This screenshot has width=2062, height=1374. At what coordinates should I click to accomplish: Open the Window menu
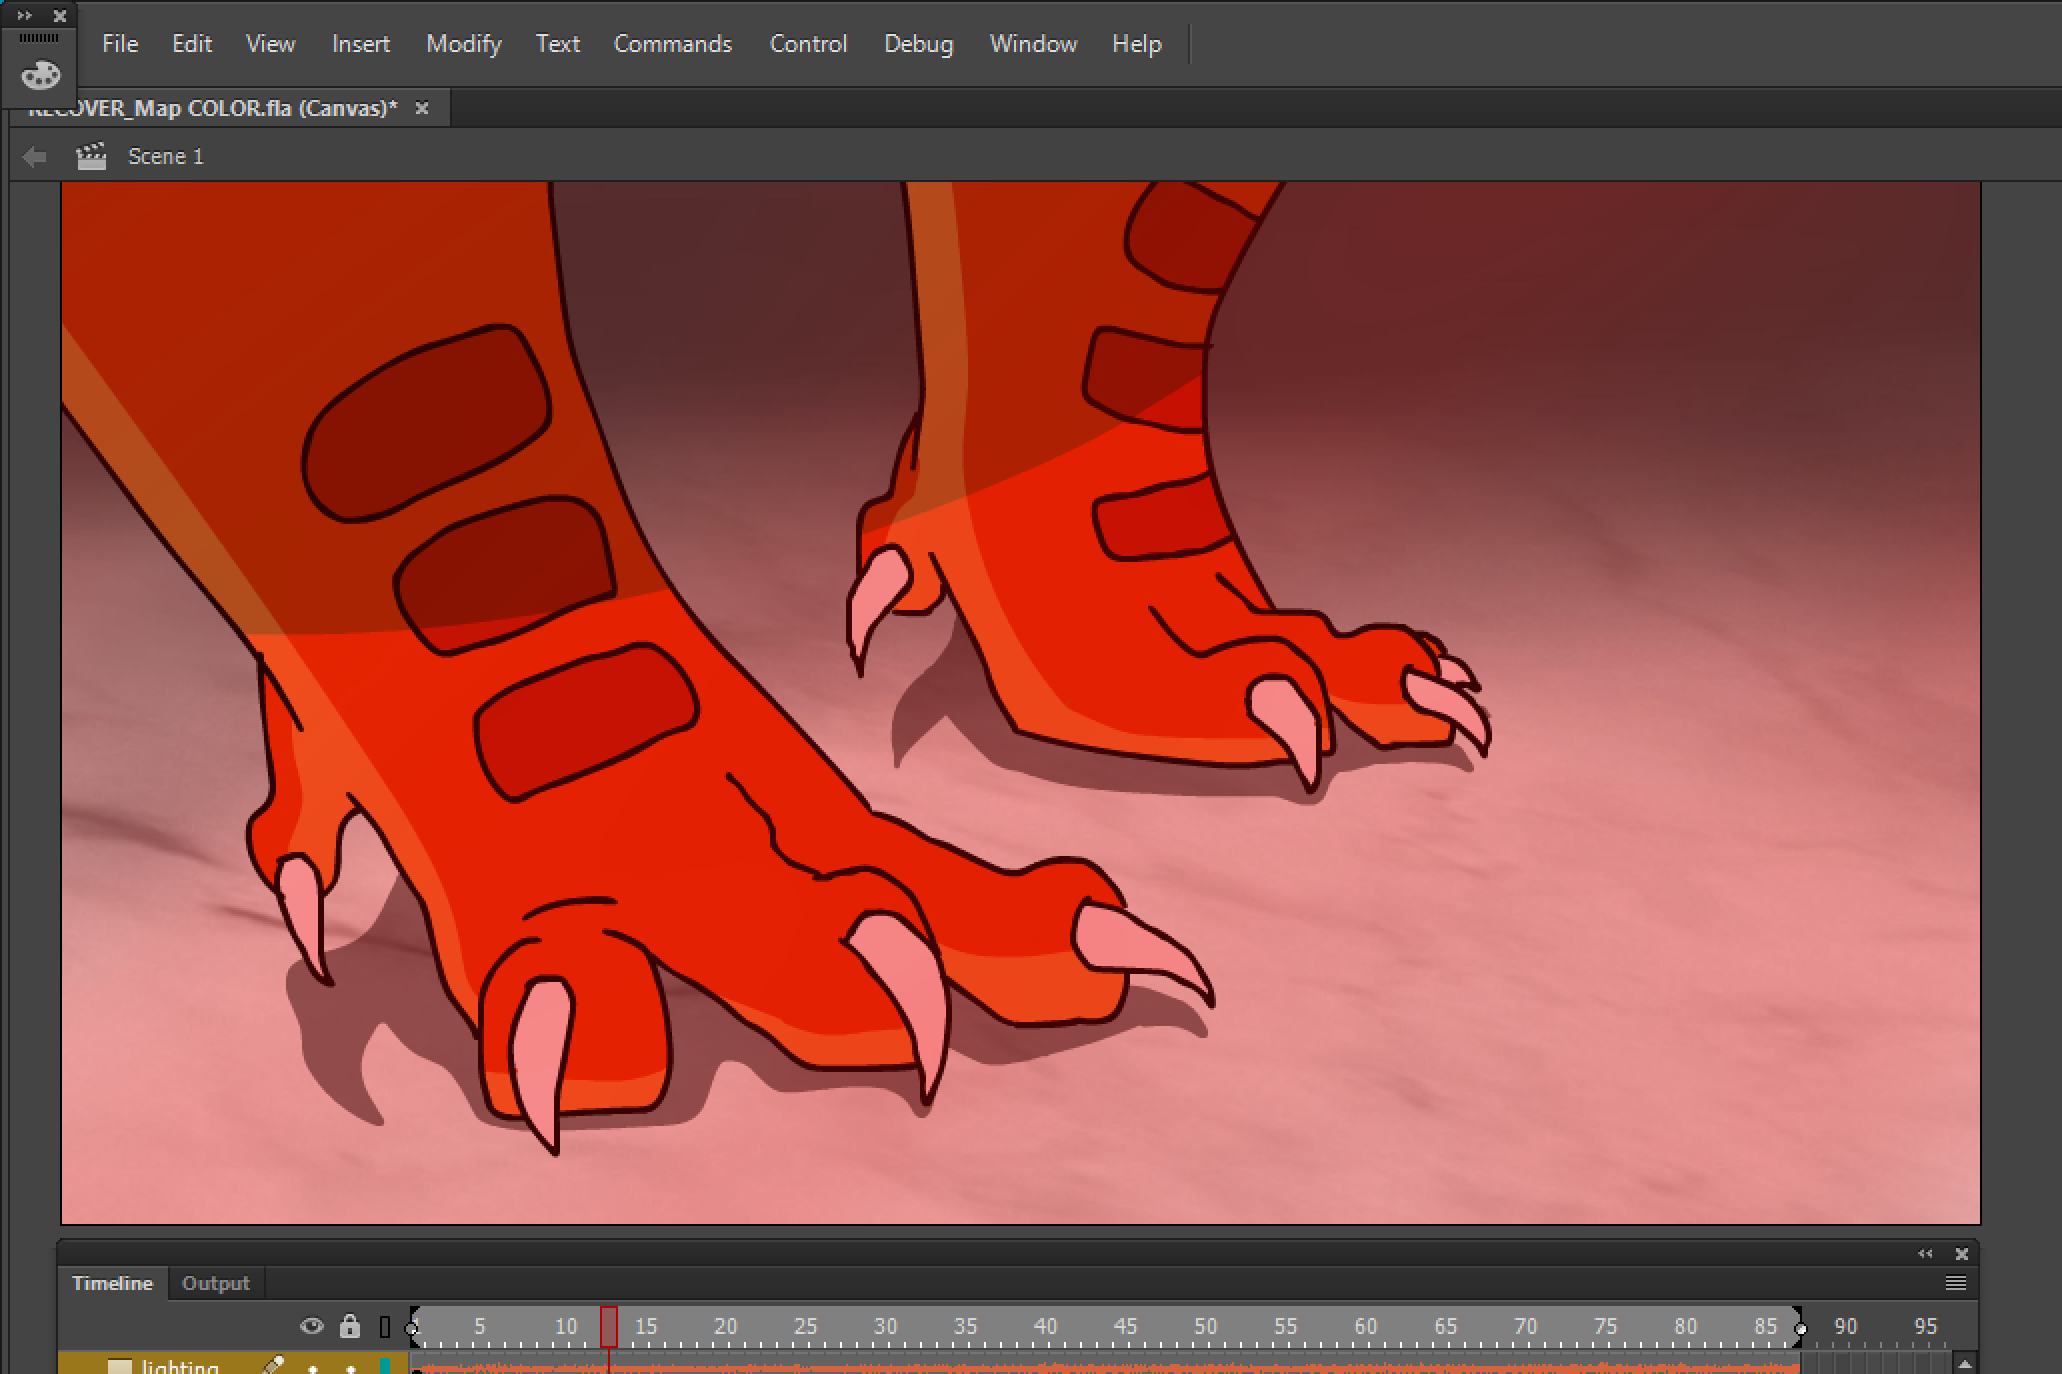tap(1034, 44)
